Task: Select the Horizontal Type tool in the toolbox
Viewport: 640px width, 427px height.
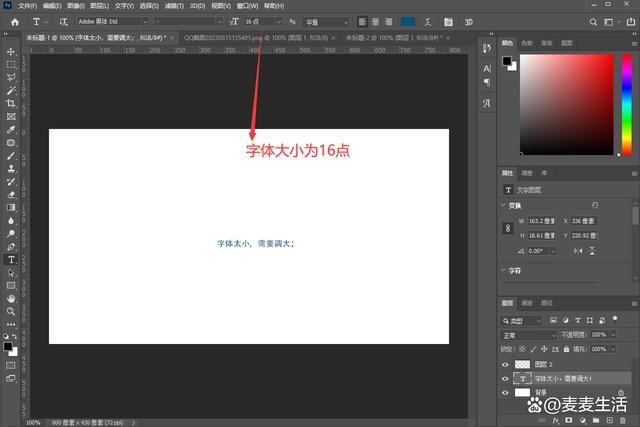Action: 11,260
